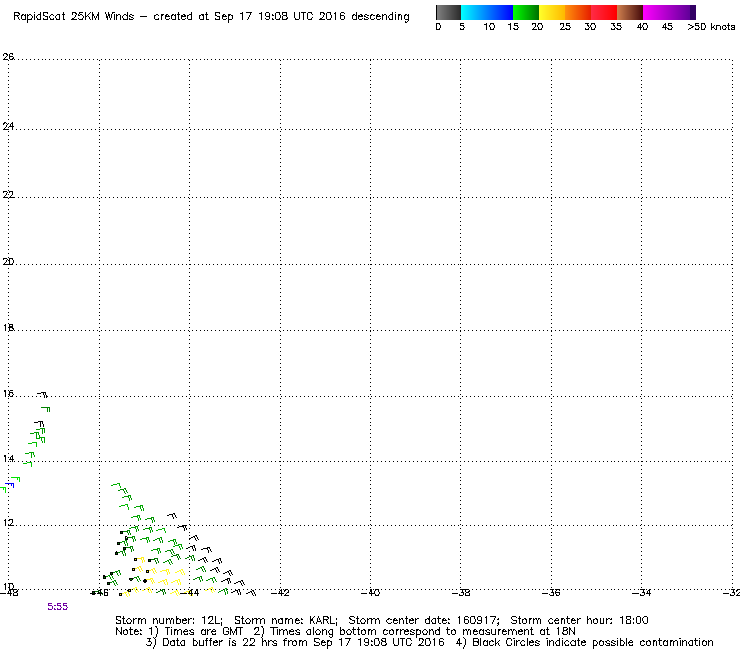Click the yellow 20-25 knots color segment

pyautogui.click(x=552, y=12)
